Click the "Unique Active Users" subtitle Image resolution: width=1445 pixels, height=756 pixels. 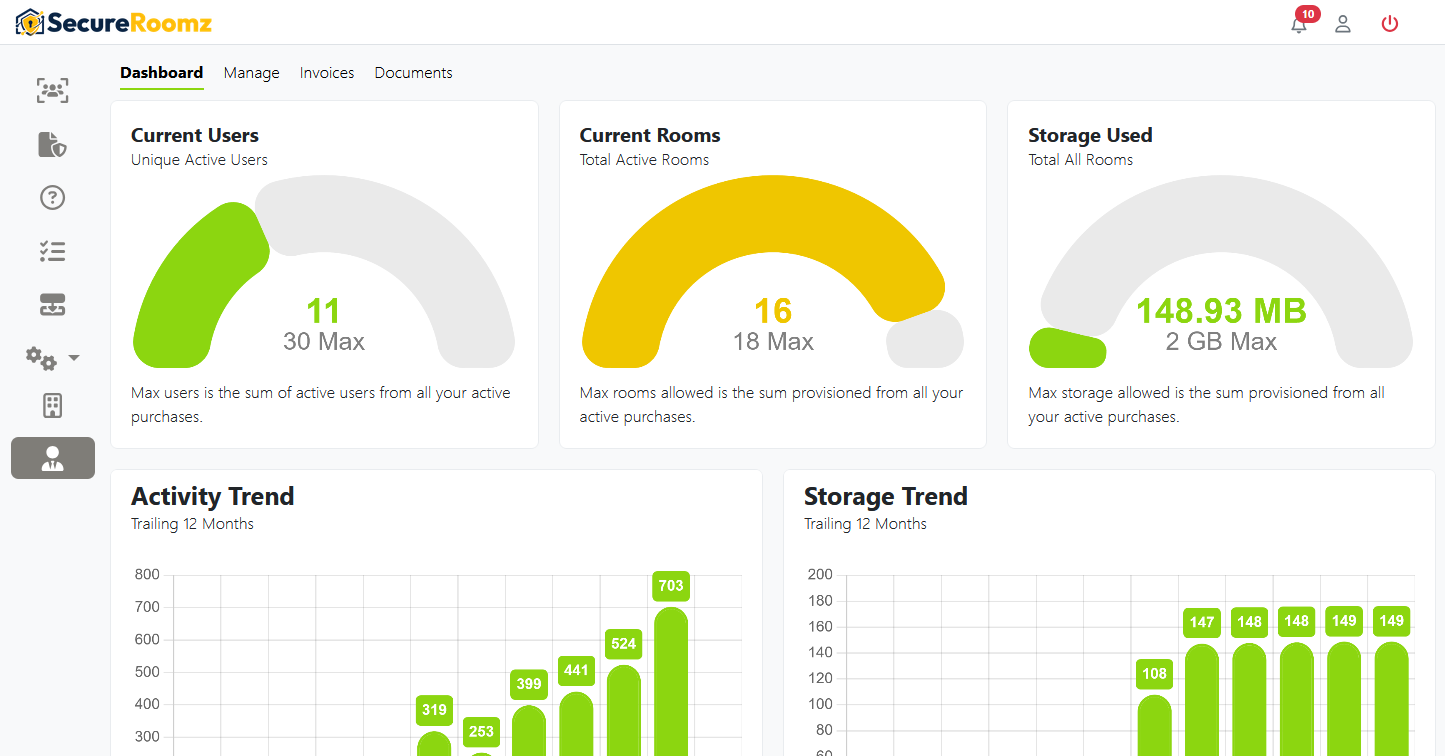click(x=199, y=160)
